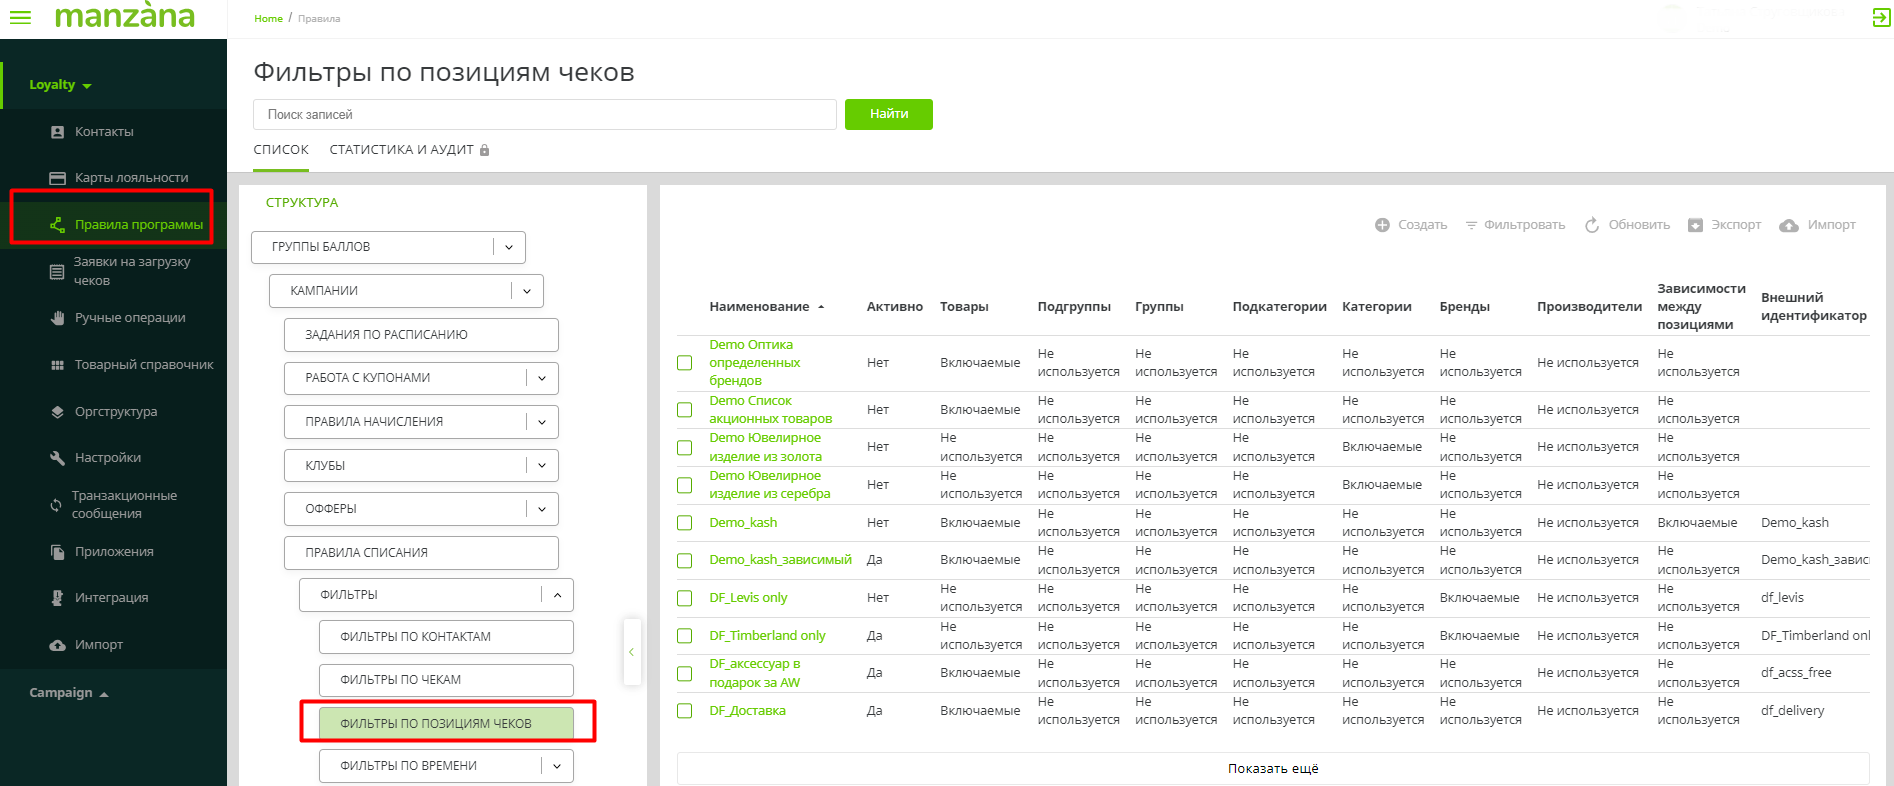This screenshot has height=786, width=1894.
Task: Check the DF_Levis only row checkbox
Action: [685, 598]
